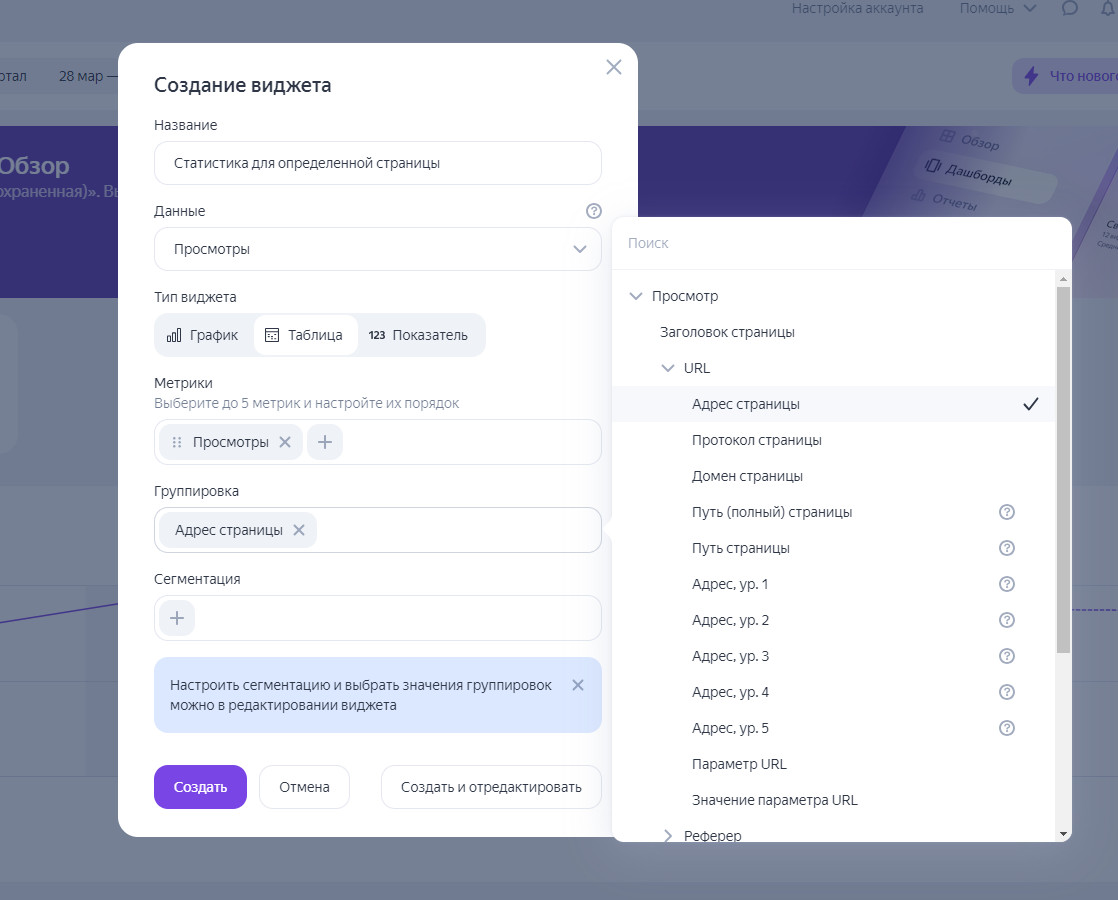Screen dimensions: 1118x900
Task: Select the Показатель widget type
Action: point(418,335)
